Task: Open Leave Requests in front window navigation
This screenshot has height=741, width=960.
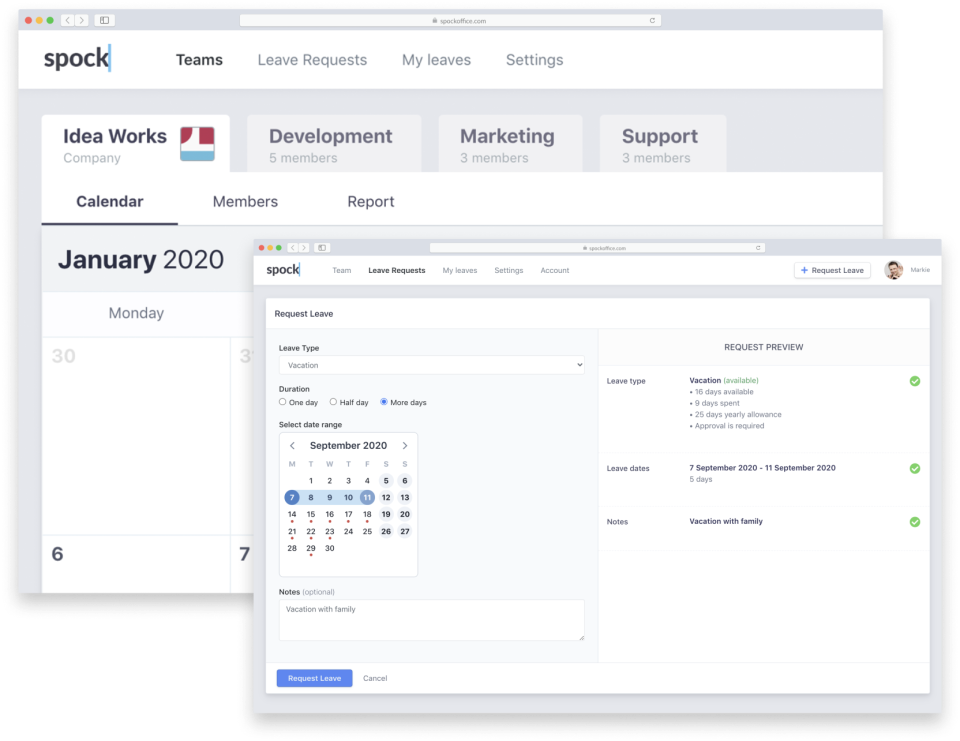Action: pyautogui.click(x=397, y=270)
